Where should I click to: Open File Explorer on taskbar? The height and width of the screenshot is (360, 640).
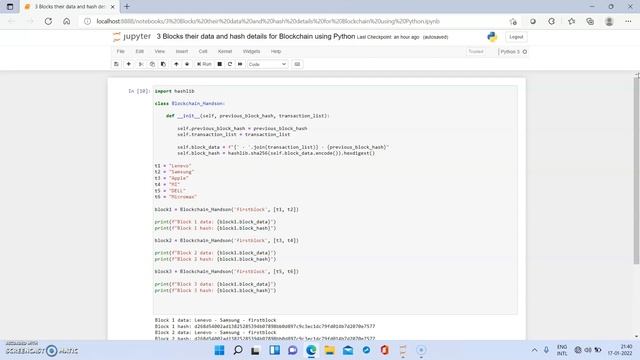[x=329, y=350]
